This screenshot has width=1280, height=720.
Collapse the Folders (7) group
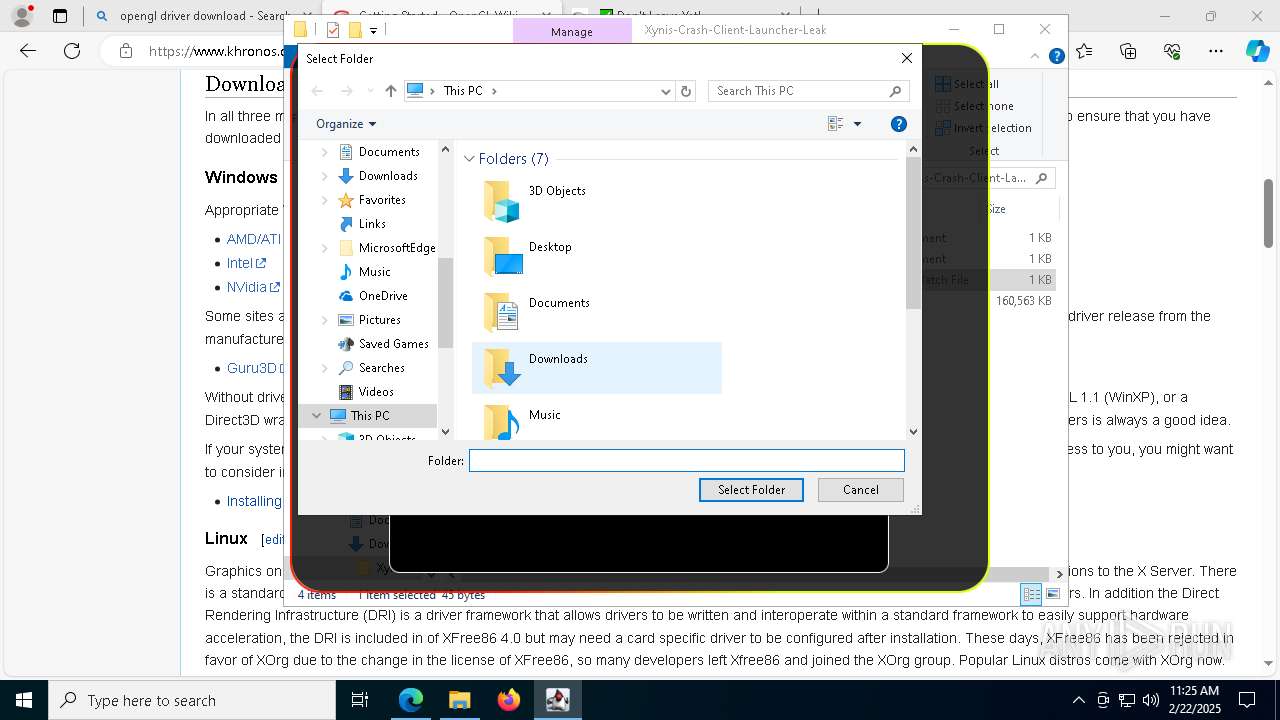point(469,159)
